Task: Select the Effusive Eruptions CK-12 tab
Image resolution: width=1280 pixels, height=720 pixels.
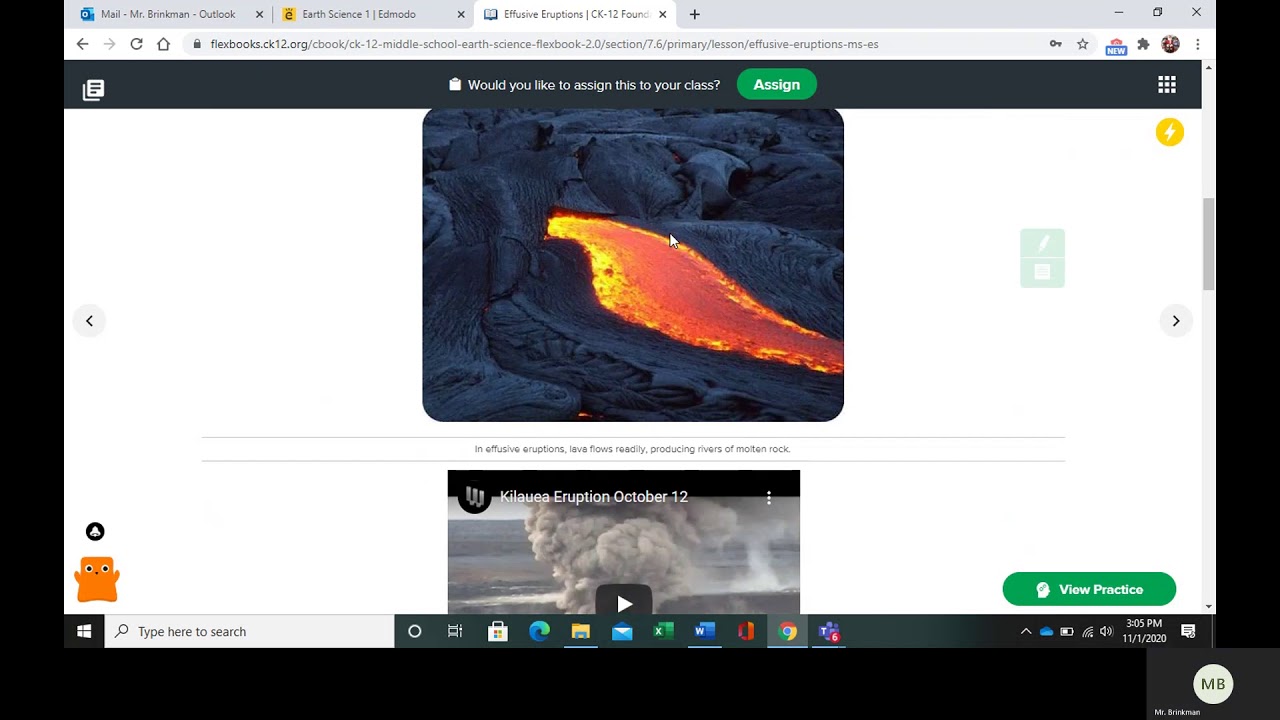Action: pos(575,14)
